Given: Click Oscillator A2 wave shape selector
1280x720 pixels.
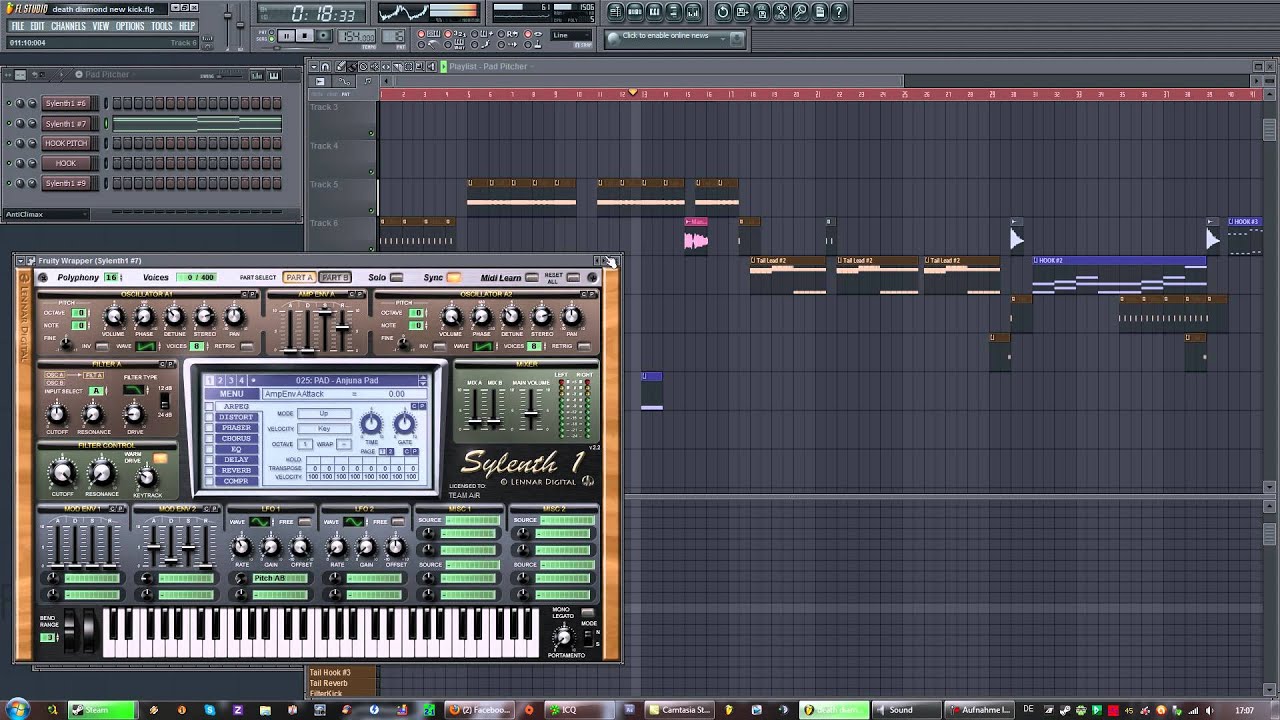Looking at the screenshot, I should (x=483, y=346).
